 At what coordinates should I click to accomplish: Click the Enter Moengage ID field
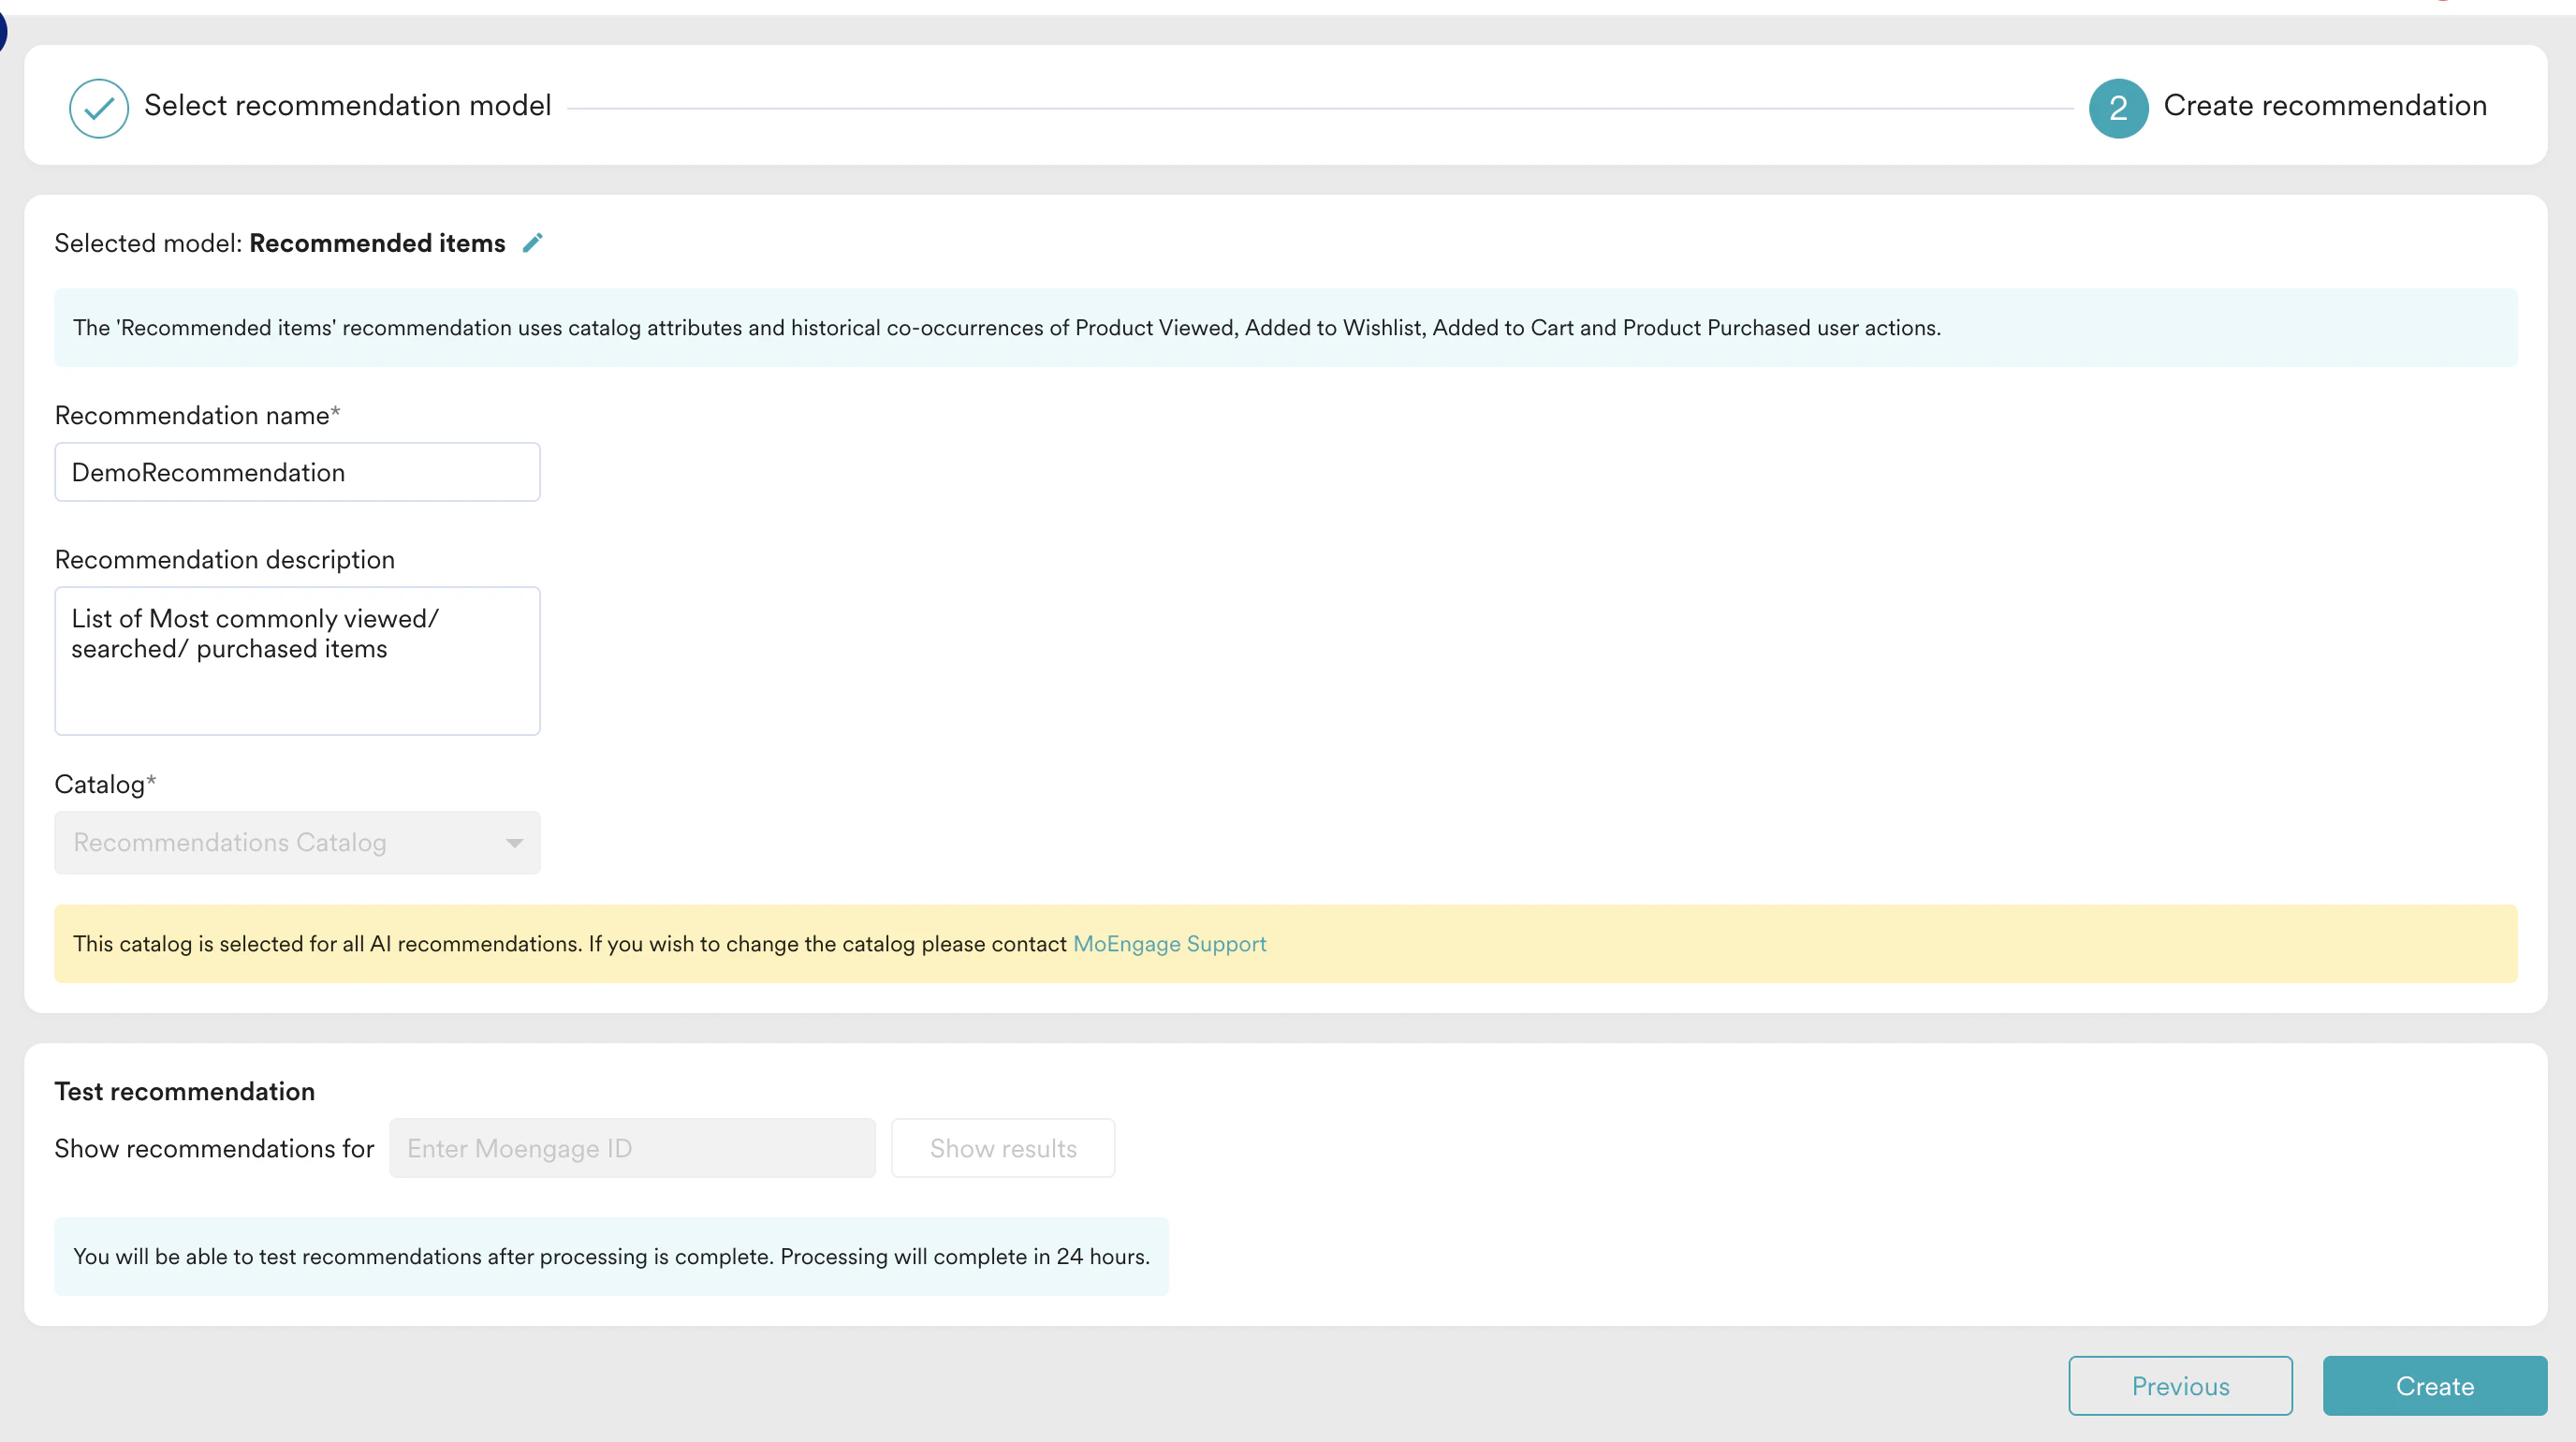click(631, 1147)
